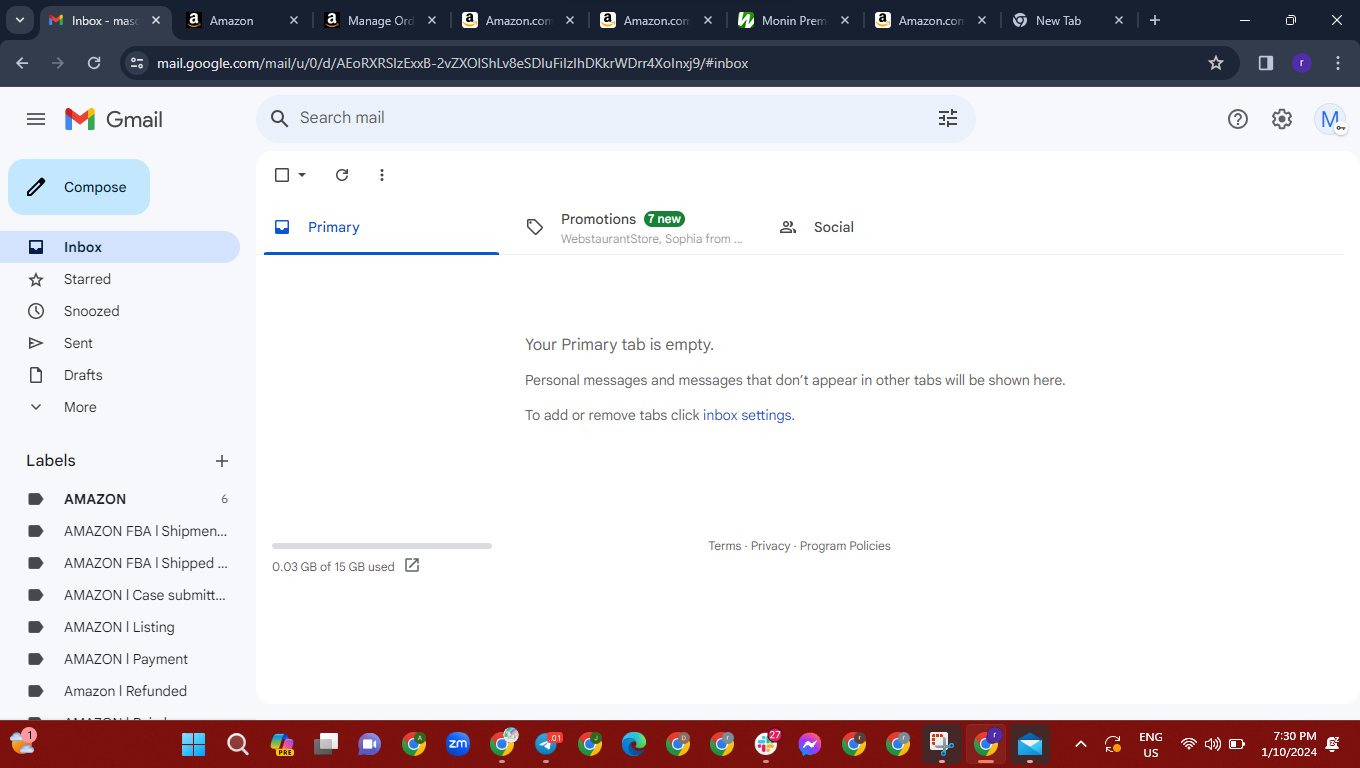
Task: Click the Compose button
Action: click(79, 187)
